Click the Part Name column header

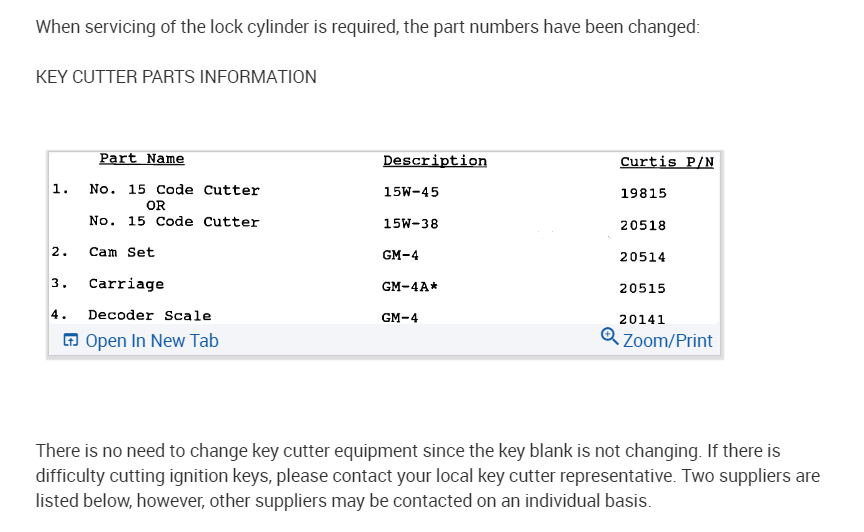pos(141,158)
